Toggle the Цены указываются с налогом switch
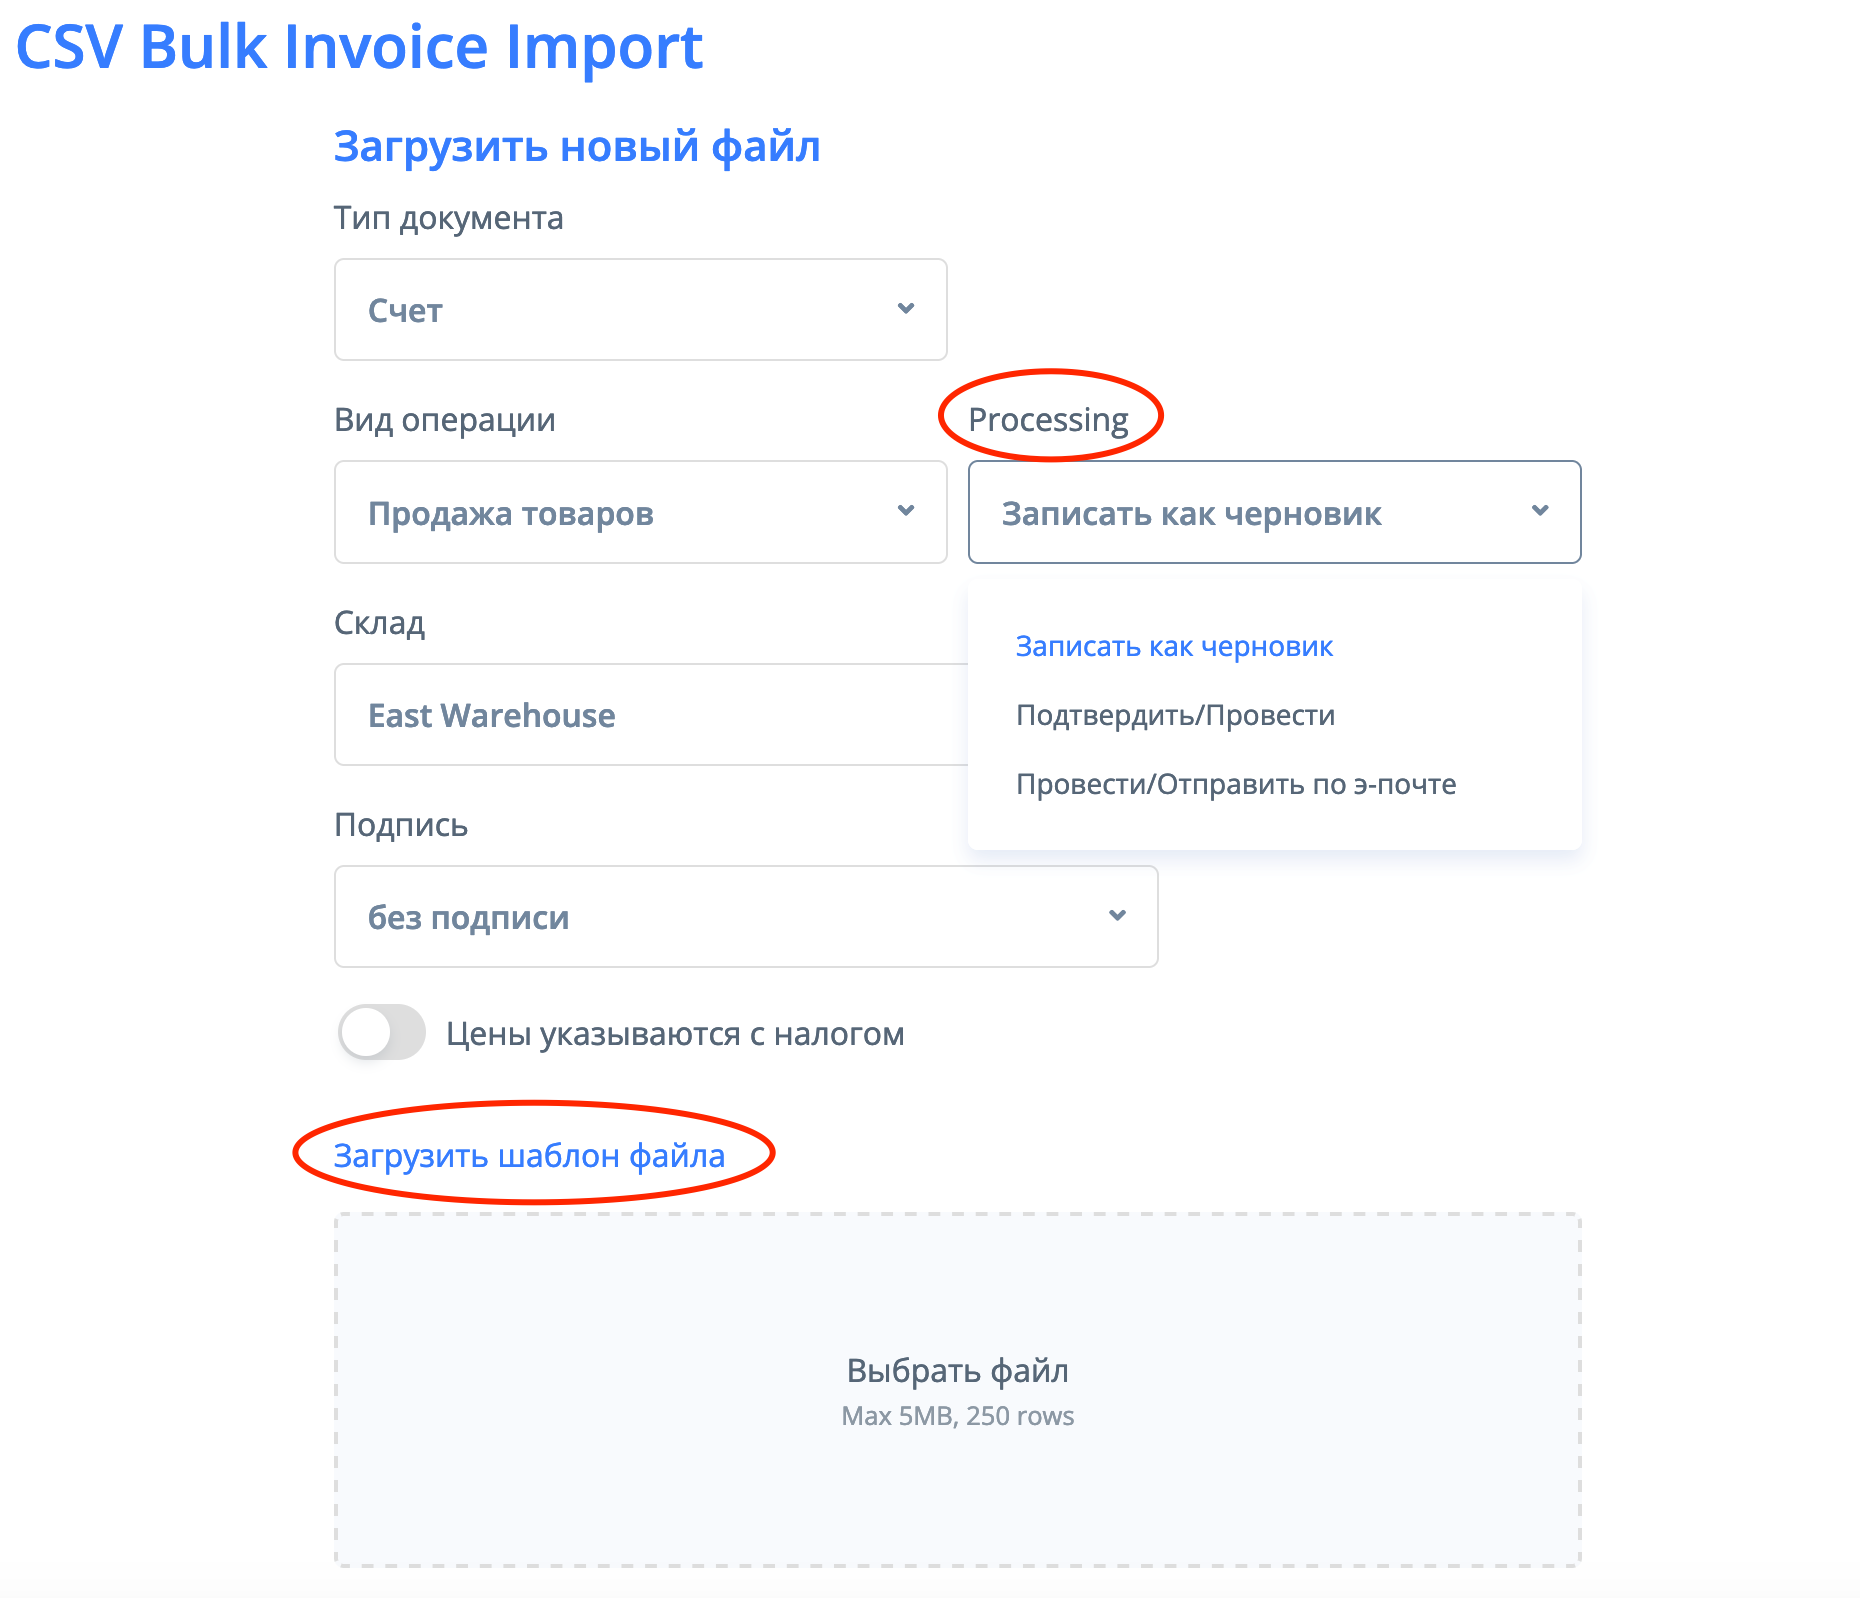 381,1032
